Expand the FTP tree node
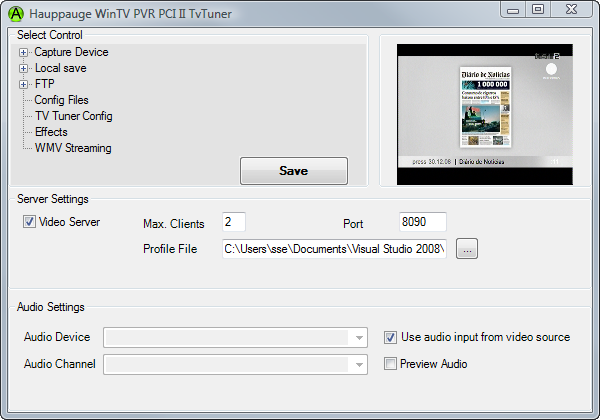The width and height of the screenshot is (600, 420). click(x=23, y=85)
